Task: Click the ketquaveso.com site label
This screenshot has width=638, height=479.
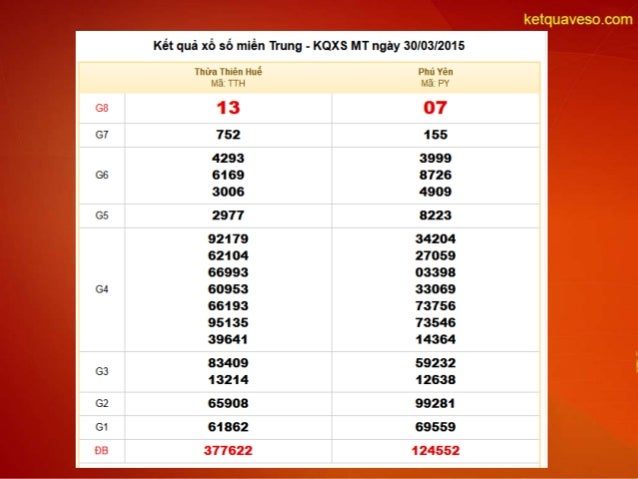Action: (x=578, y=19)
